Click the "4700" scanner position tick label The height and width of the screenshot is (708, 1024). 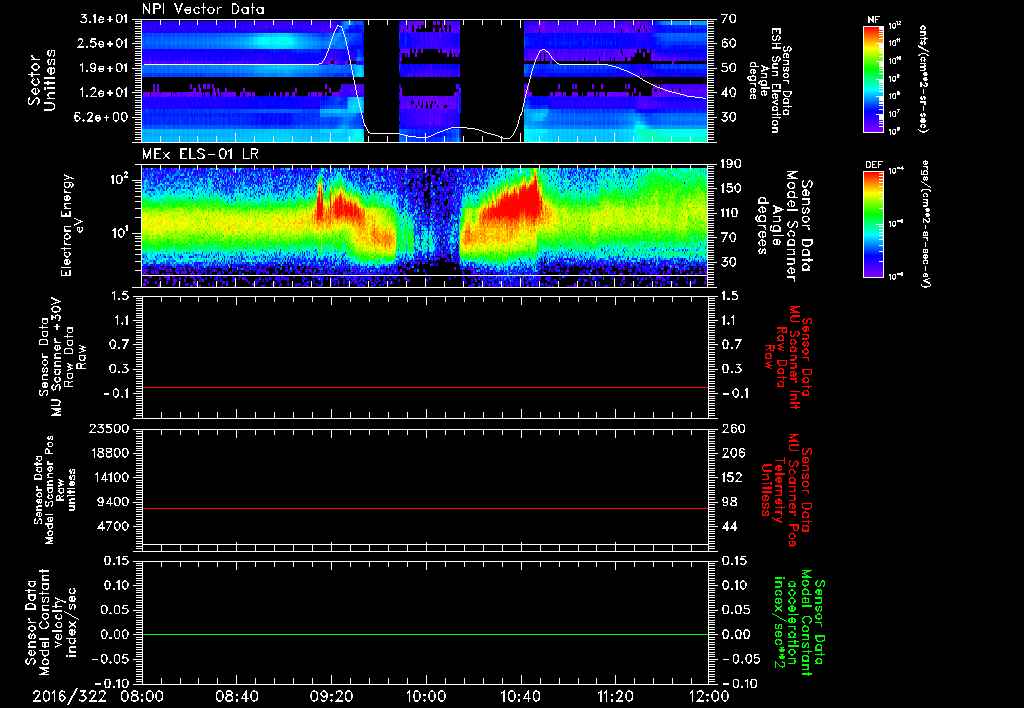pos(114,526)
